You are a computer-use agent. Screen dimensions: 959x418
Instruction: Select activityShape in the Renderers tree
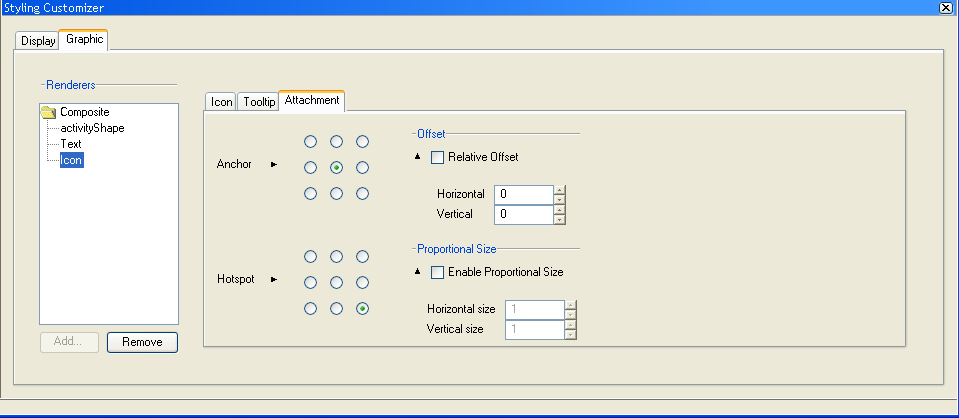(x=92, y=128)
